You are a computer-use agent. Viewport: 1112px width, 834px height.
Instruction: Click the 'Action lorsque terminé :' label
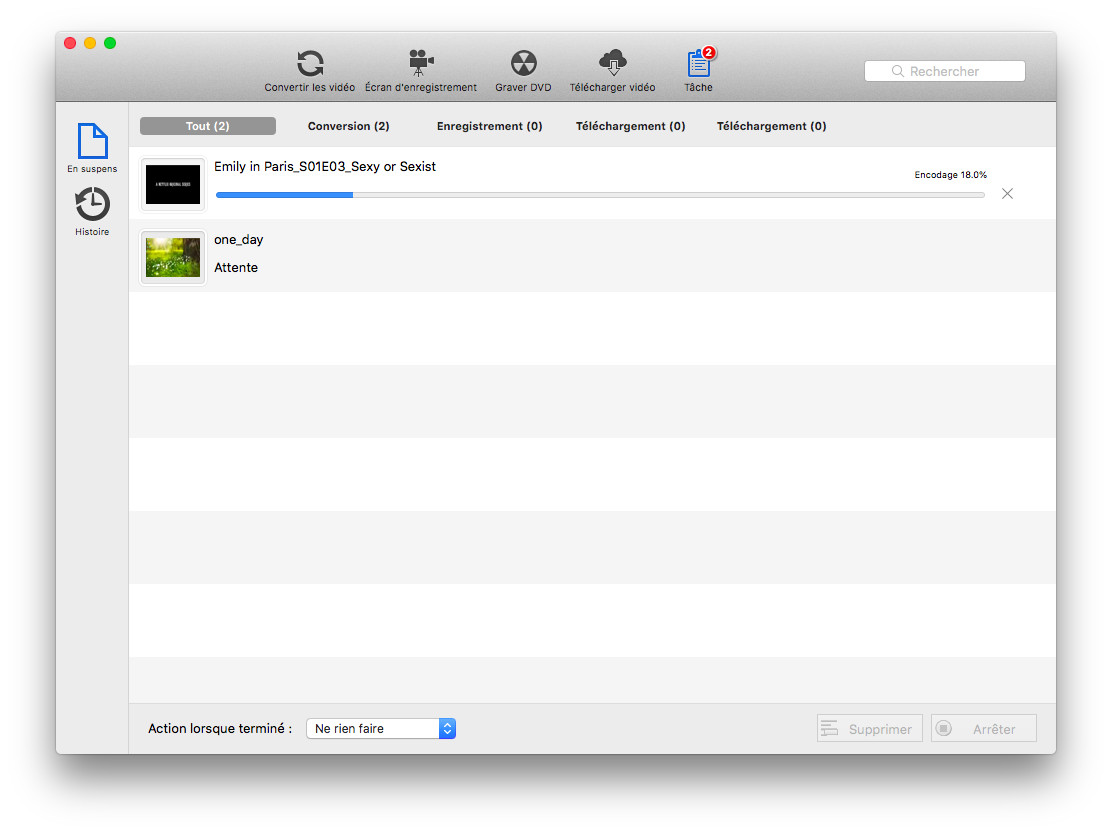[220, 728]
